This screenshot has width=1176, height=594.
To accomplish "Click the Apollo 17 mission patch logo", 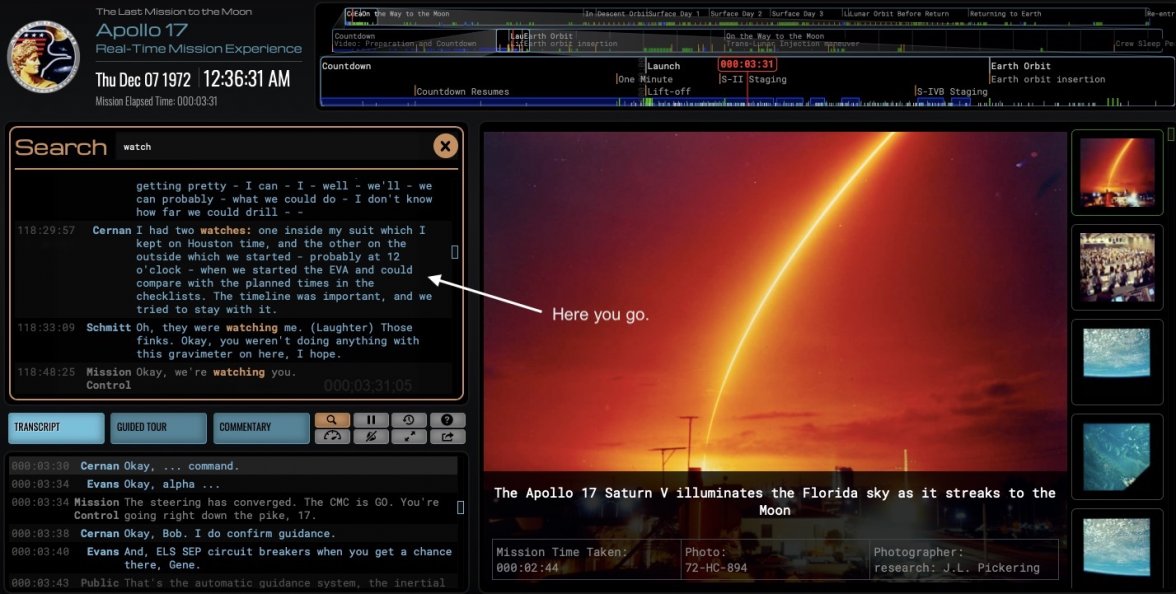I will pyautogui.click(x=43, y=56).
